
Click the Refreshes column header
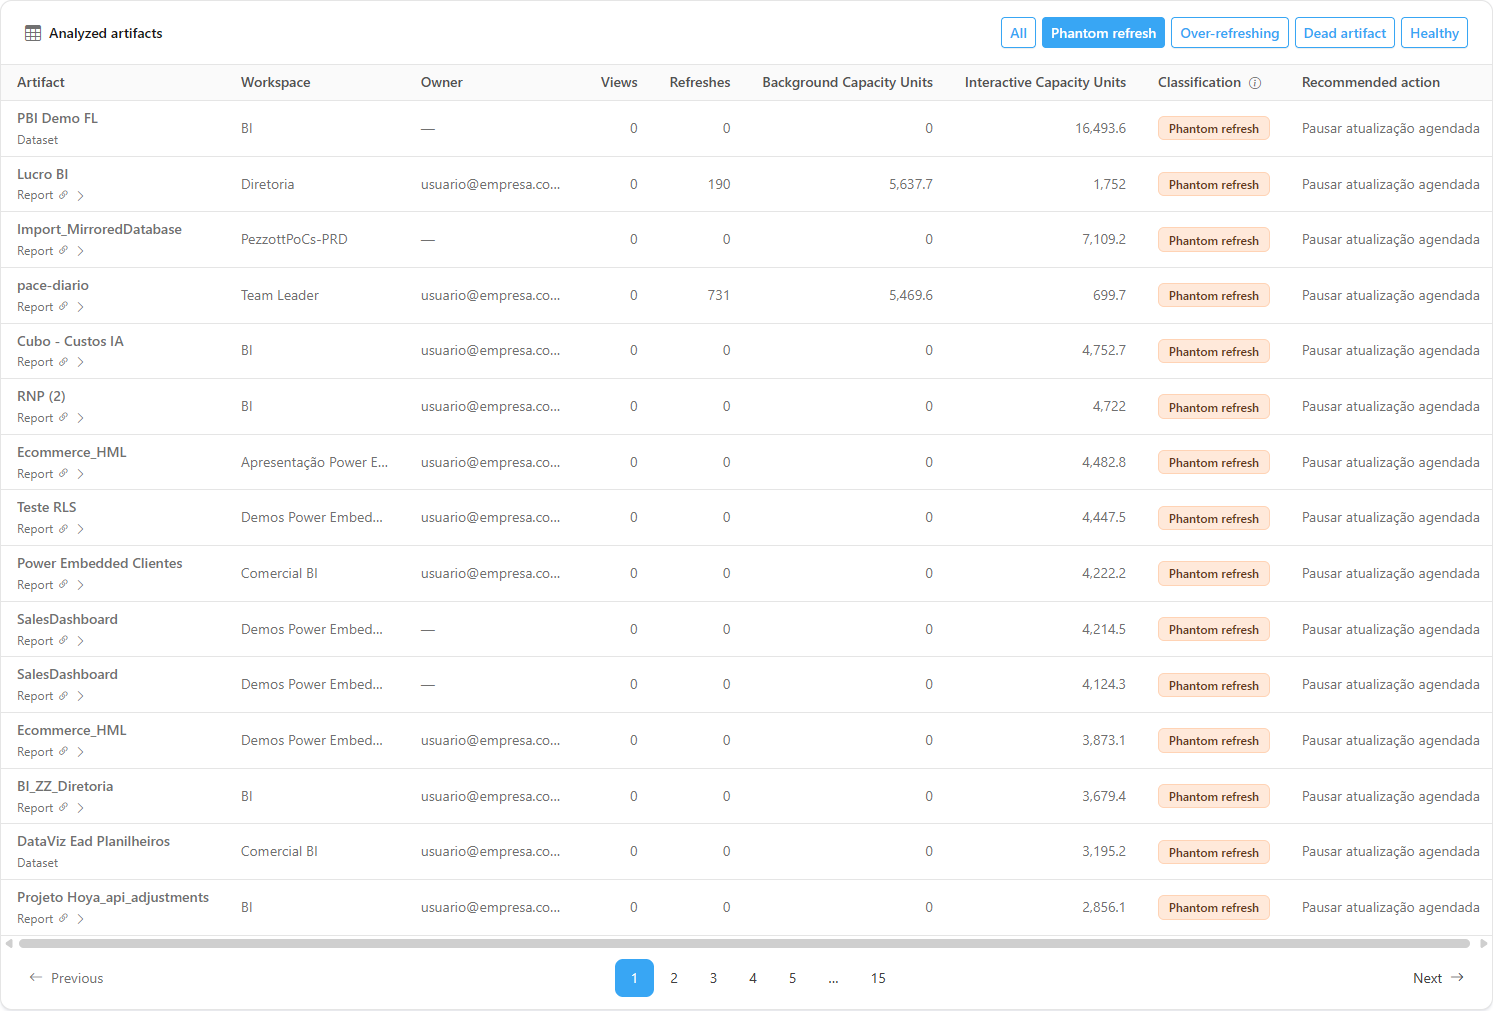pyautogui.click(x=700, y=83)
